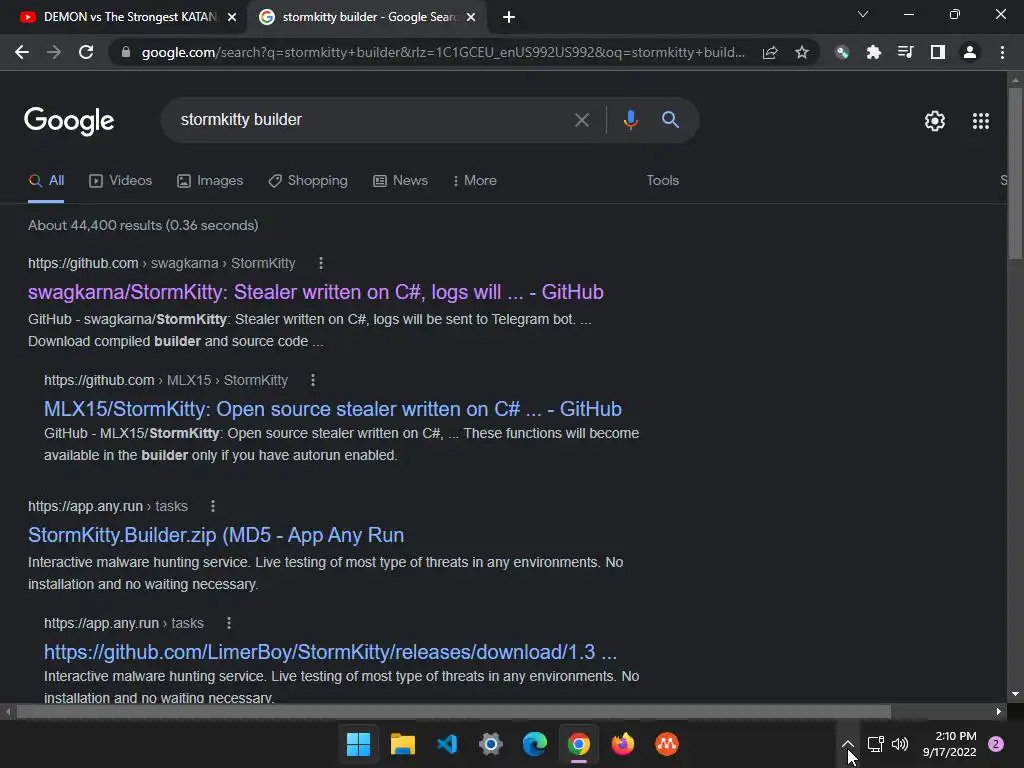Open the notification center badge
Image resolution: width=1024 pixels, height=768 pixels.
(996, 744)
